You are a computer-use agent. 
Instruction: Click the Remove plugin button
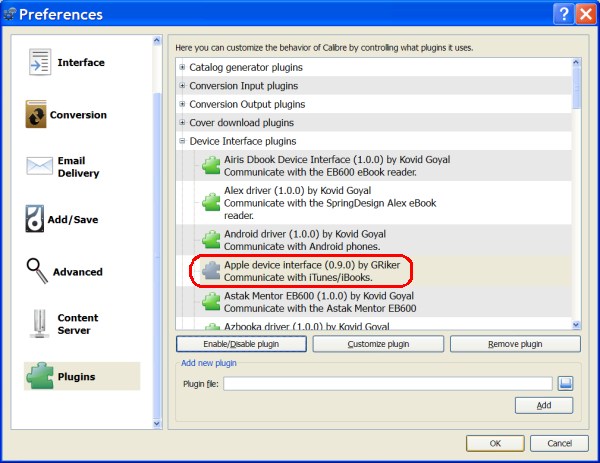click(515, 344)
